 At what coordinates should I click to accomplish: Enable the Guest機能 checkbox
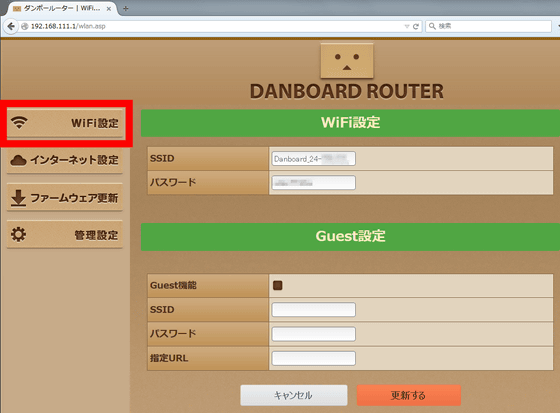click(x=278, y=285)
